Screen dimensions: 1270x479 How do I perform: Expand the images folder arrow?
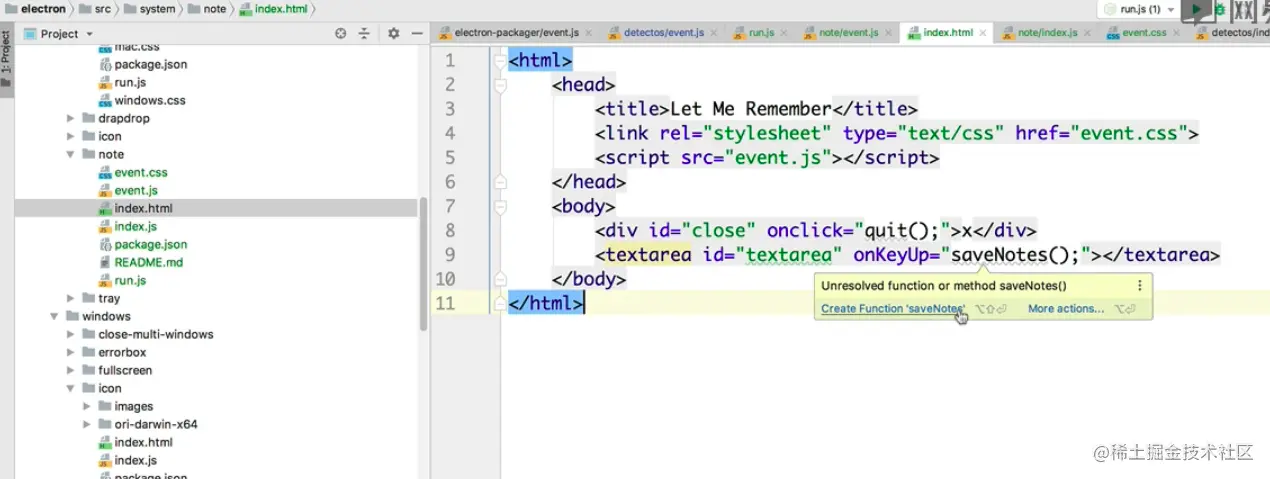87,406
